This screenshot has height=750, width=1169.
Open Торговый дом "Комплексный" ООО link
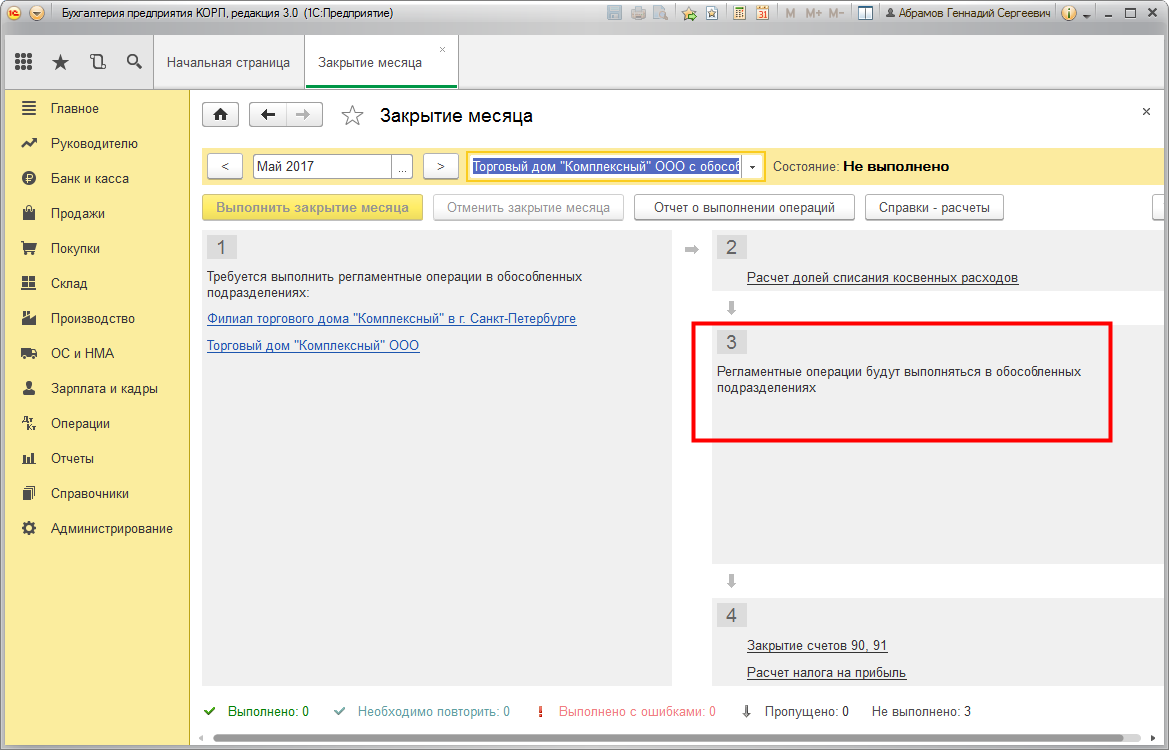click(313, 345)
